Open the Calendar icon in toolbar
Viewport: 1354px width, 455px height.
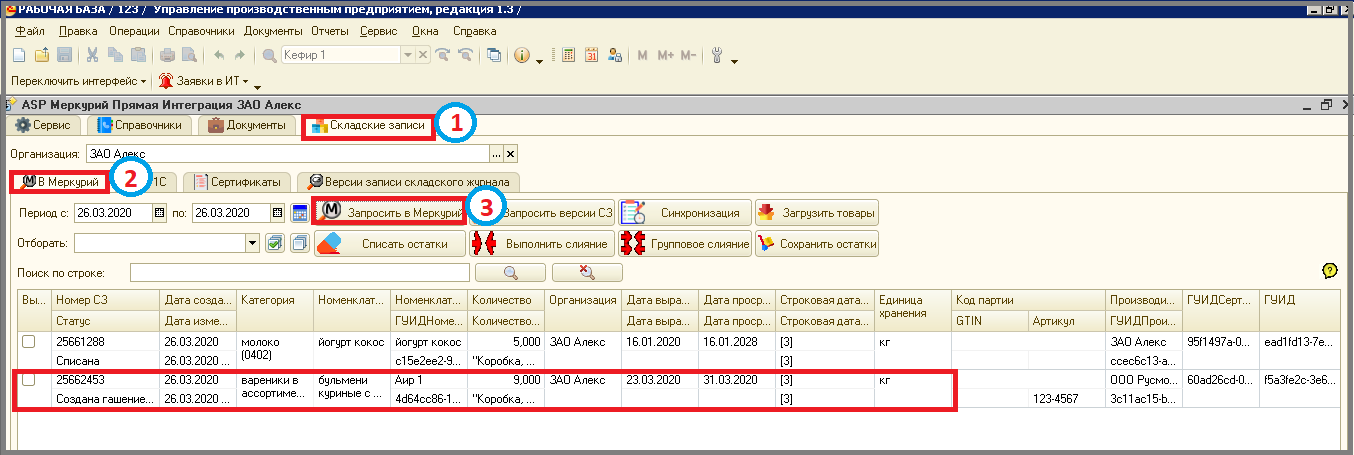click(591, 56)
